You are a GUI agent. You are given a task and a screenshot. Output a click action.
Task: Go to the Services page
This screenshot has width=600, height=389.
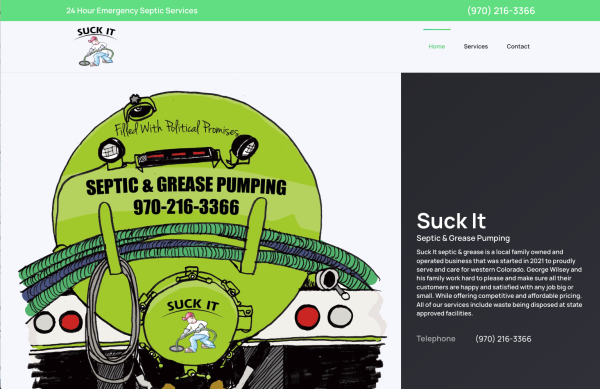pos(476,46)
